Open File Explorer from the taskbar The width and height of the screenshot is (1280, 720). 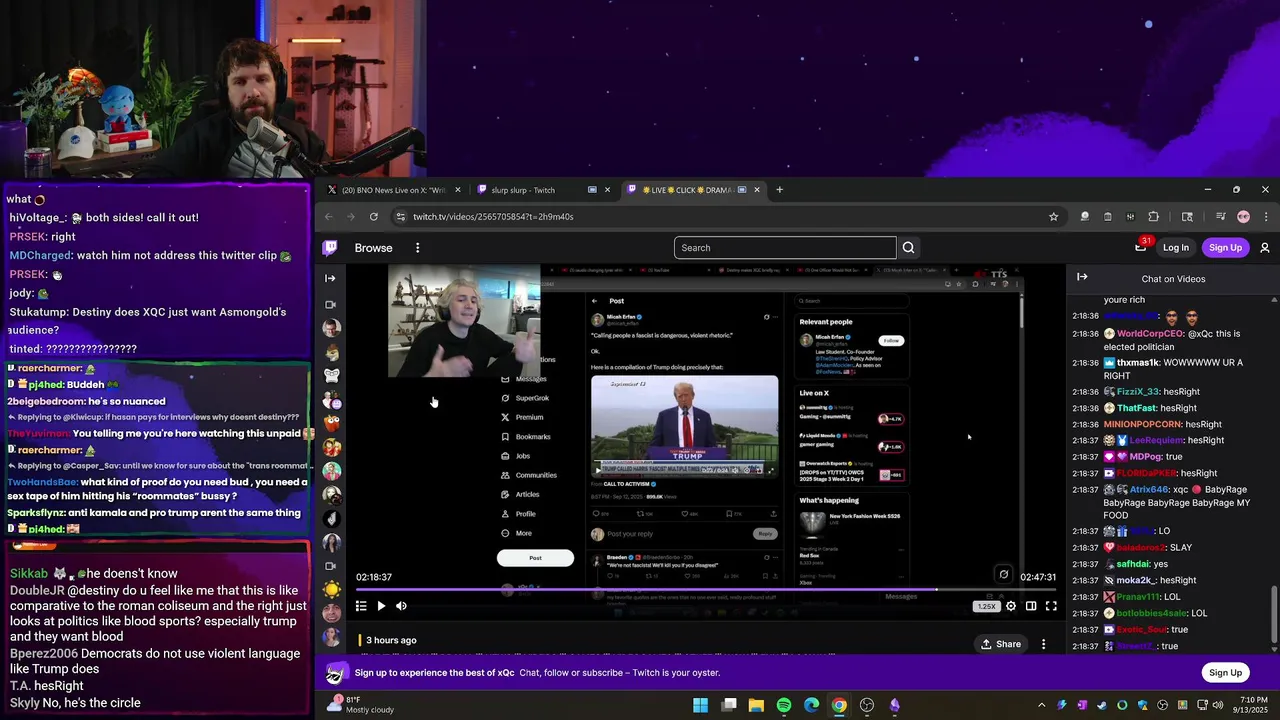point(756,705)
